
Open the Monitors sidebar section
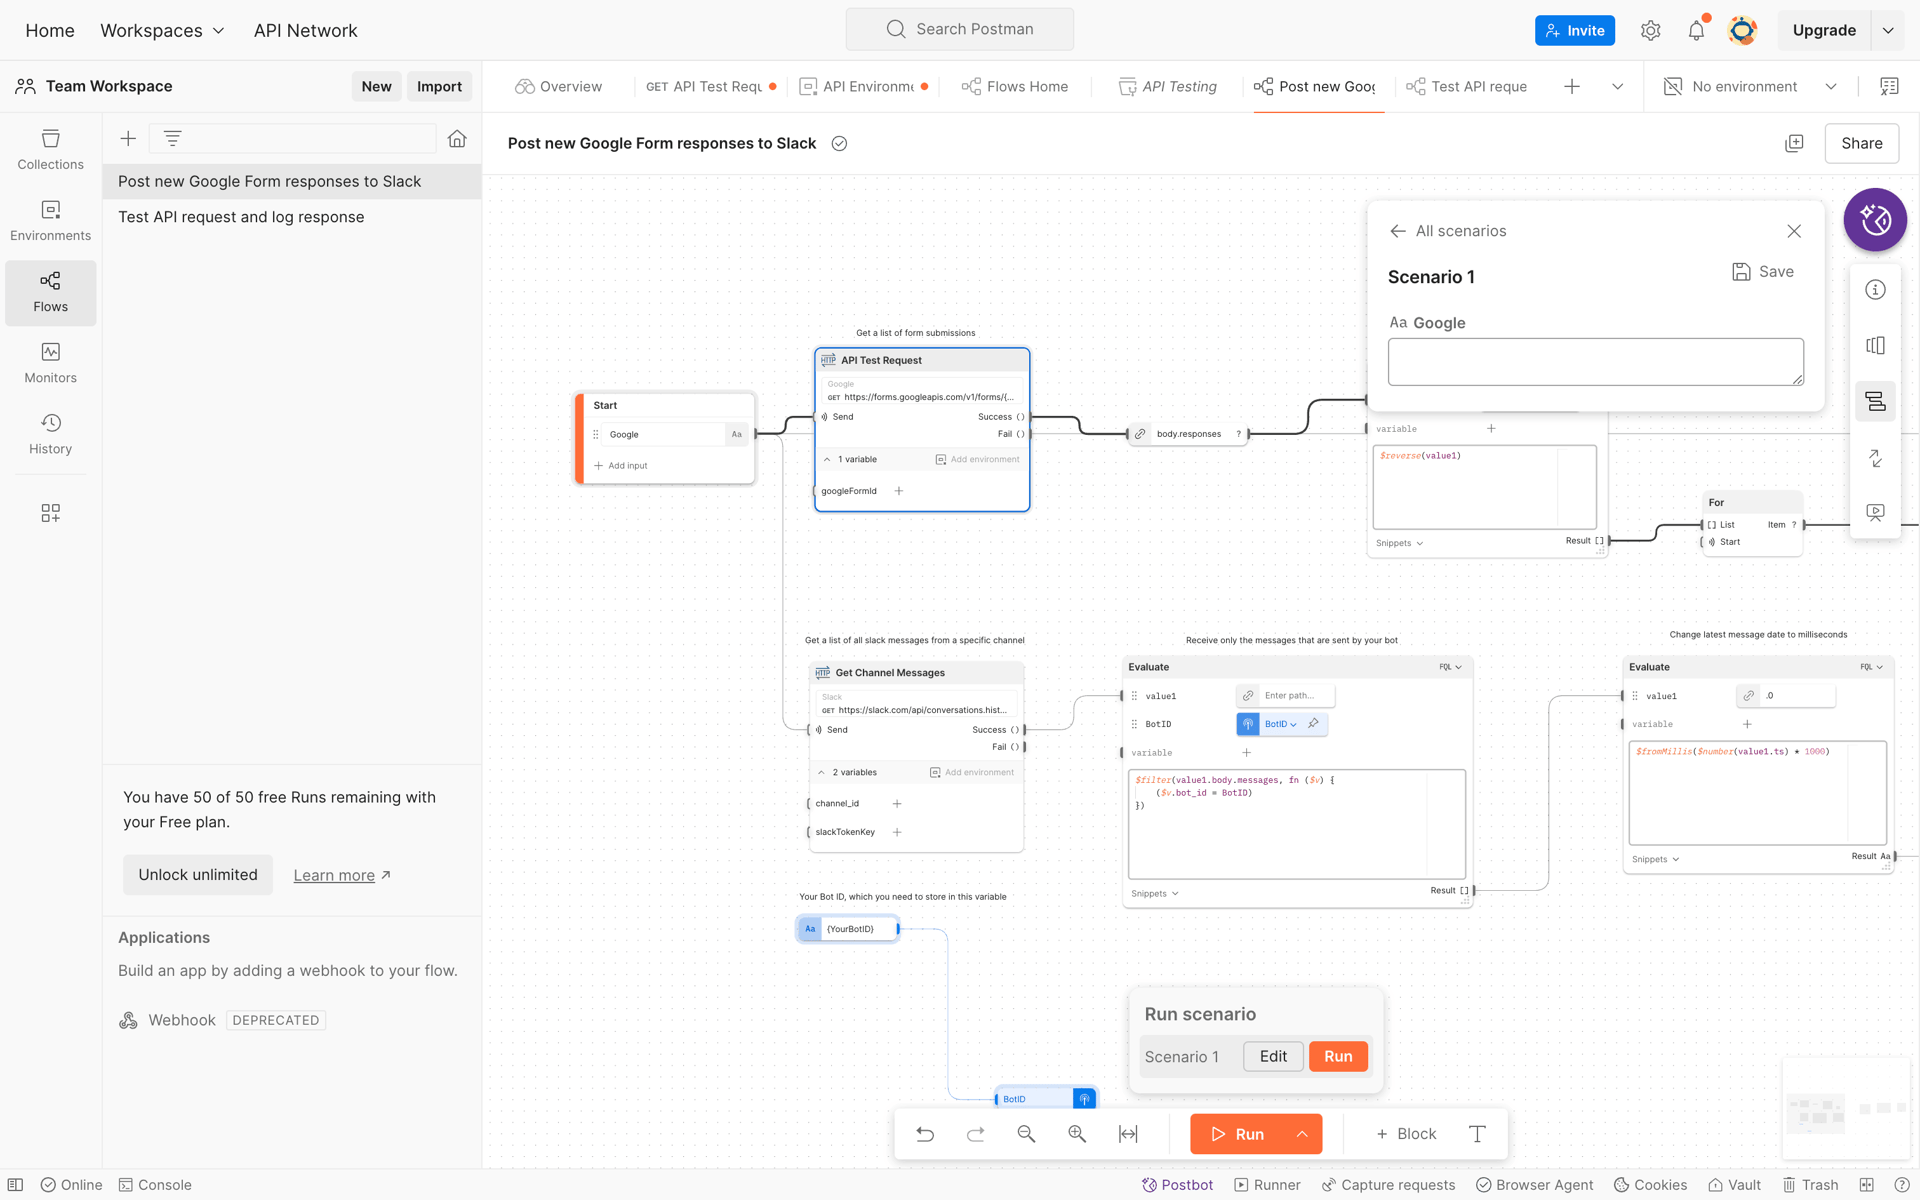pyautogui.click(x=50, y=363)
